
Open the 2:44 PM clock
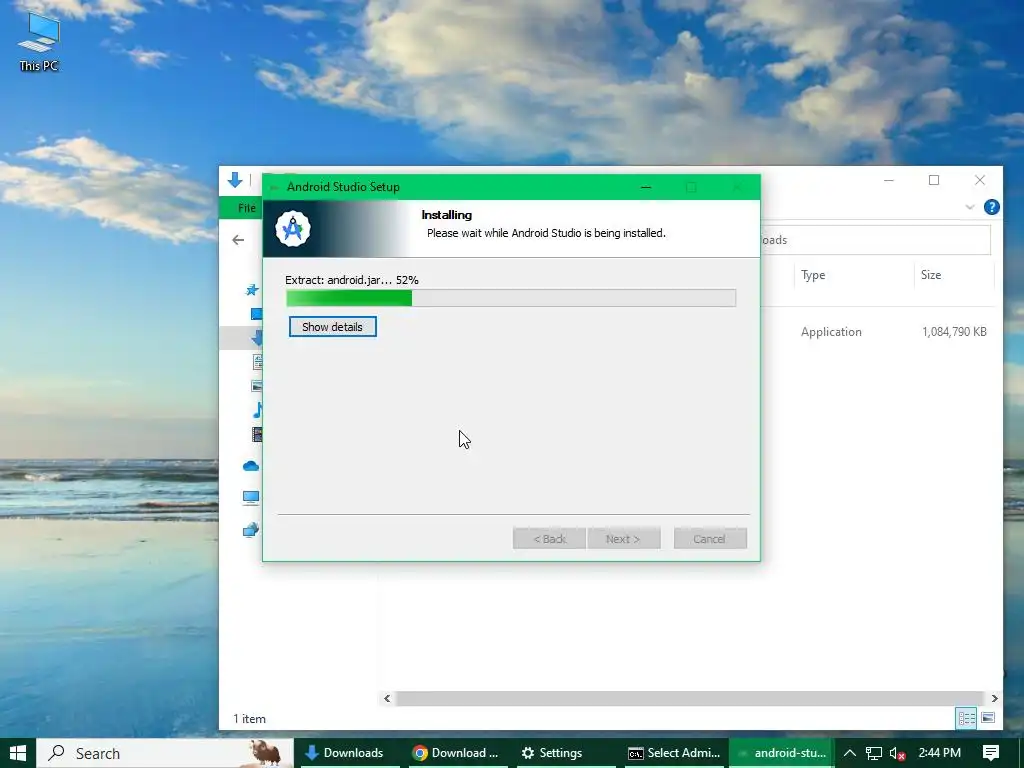point(940,753)
